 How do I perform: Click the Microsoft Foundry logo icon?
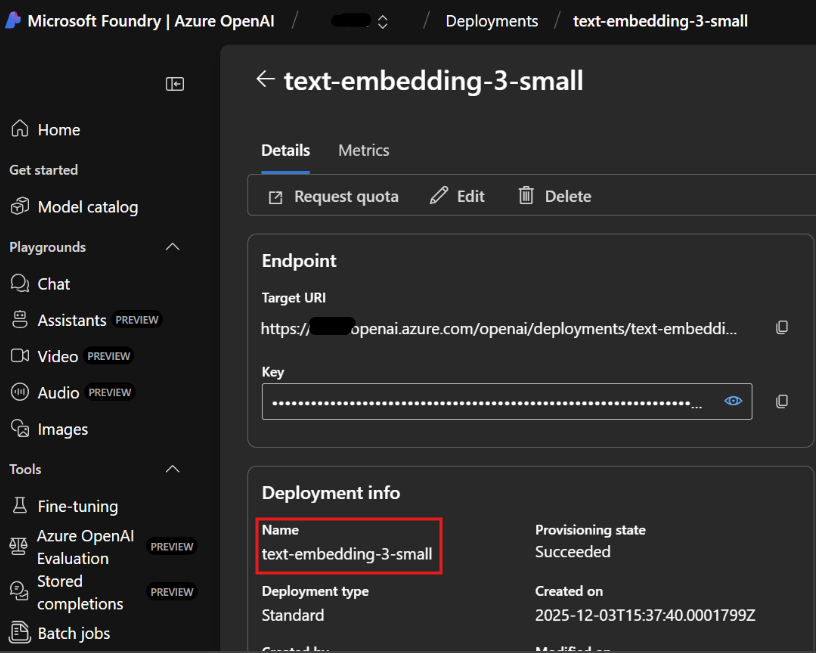tap(13, 21)
